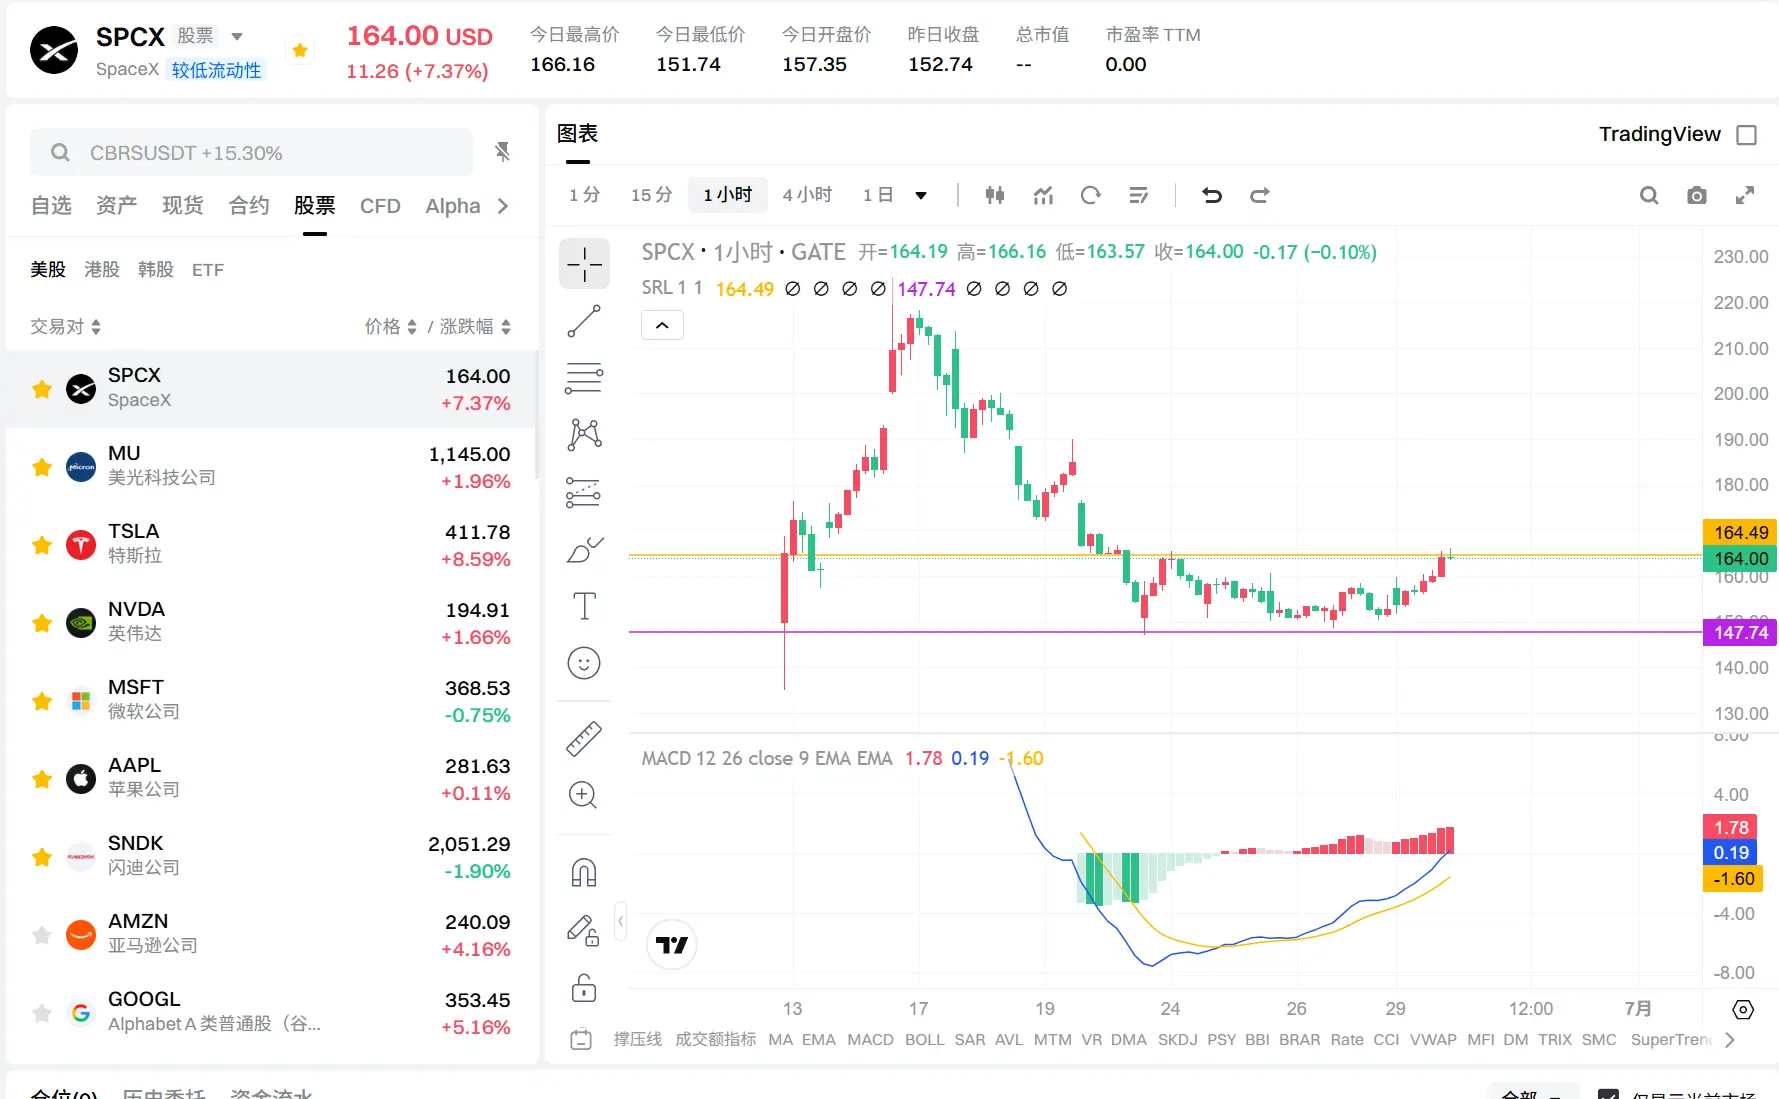
Task: Switch to the 自选 tab
Action: pyautogui.click(x=51, y=206)
